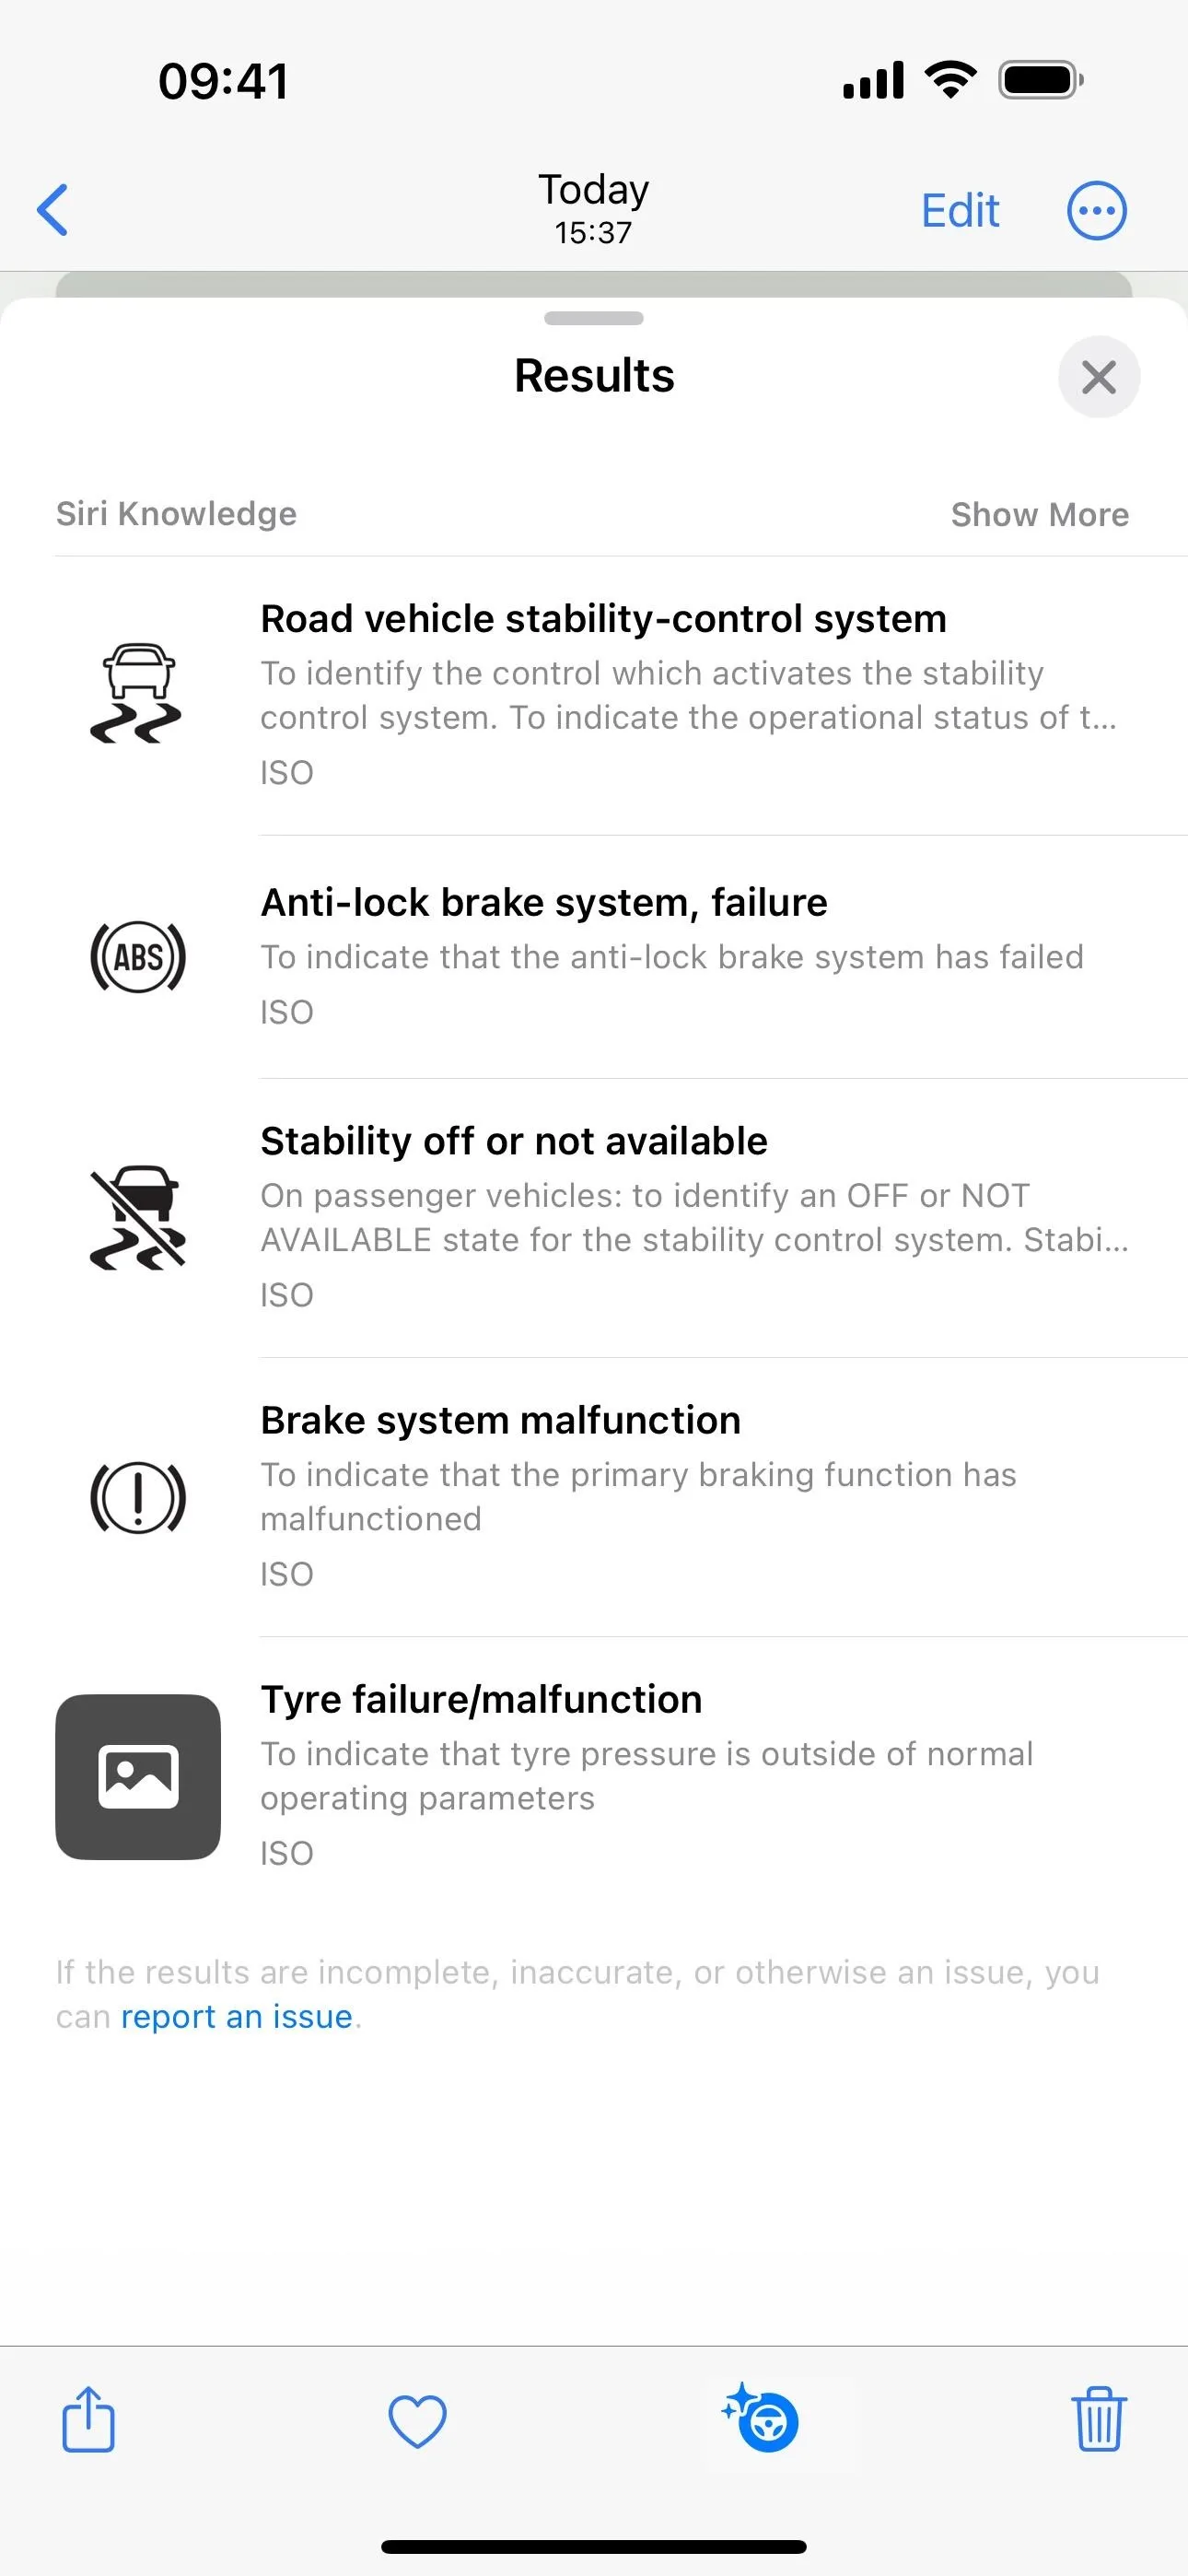
Task: Open the more options ellipsis menu
Action: pos(1097,210)
